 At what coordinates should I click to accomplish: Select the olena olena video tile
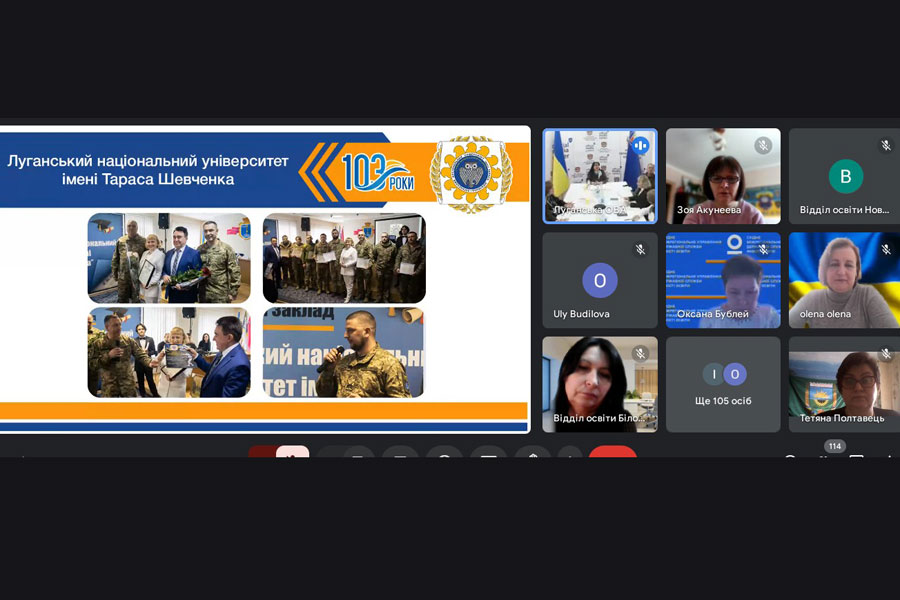point(844,280)
